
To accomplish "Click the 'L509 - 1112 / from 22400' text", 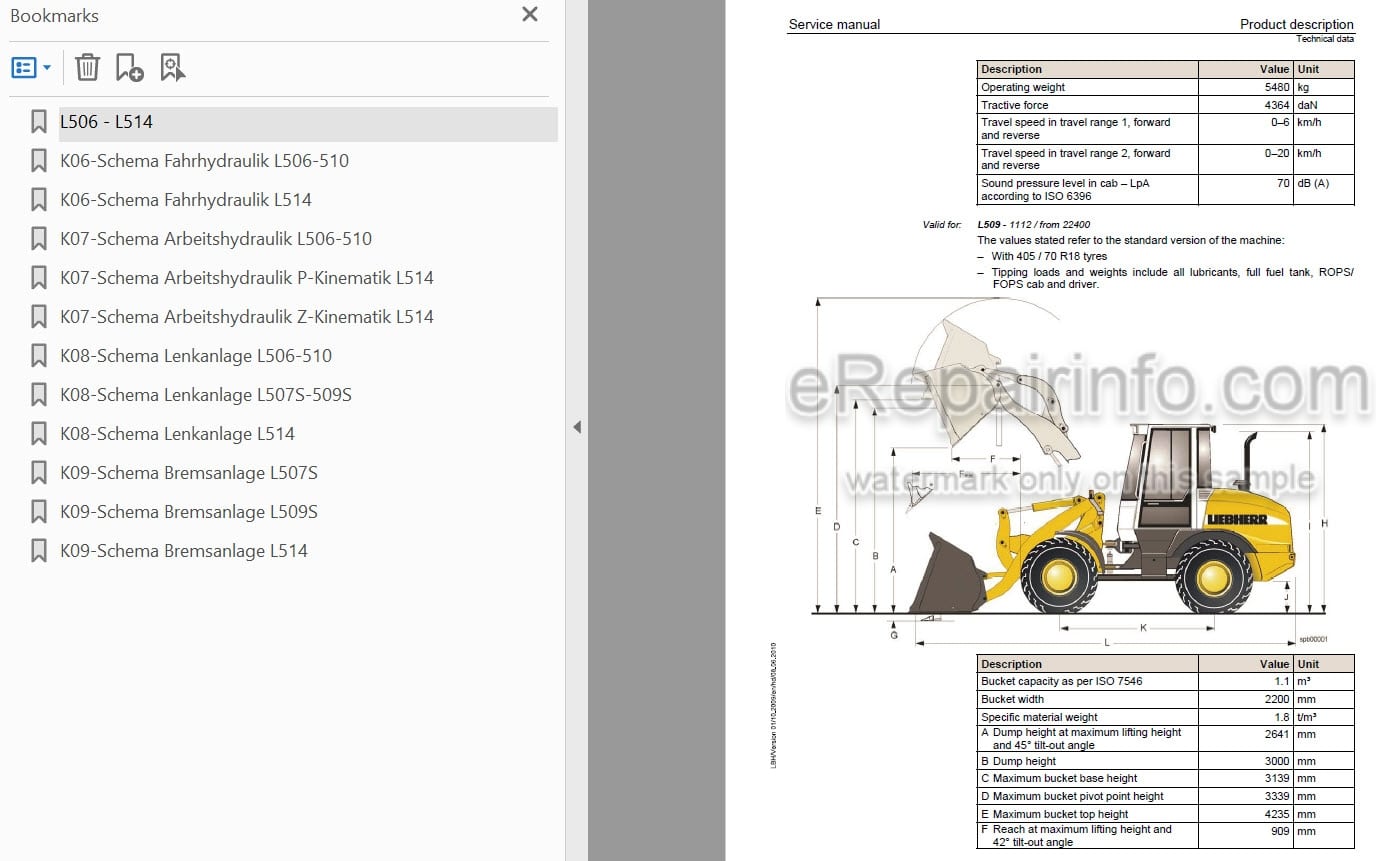I will click(1034, 225).
